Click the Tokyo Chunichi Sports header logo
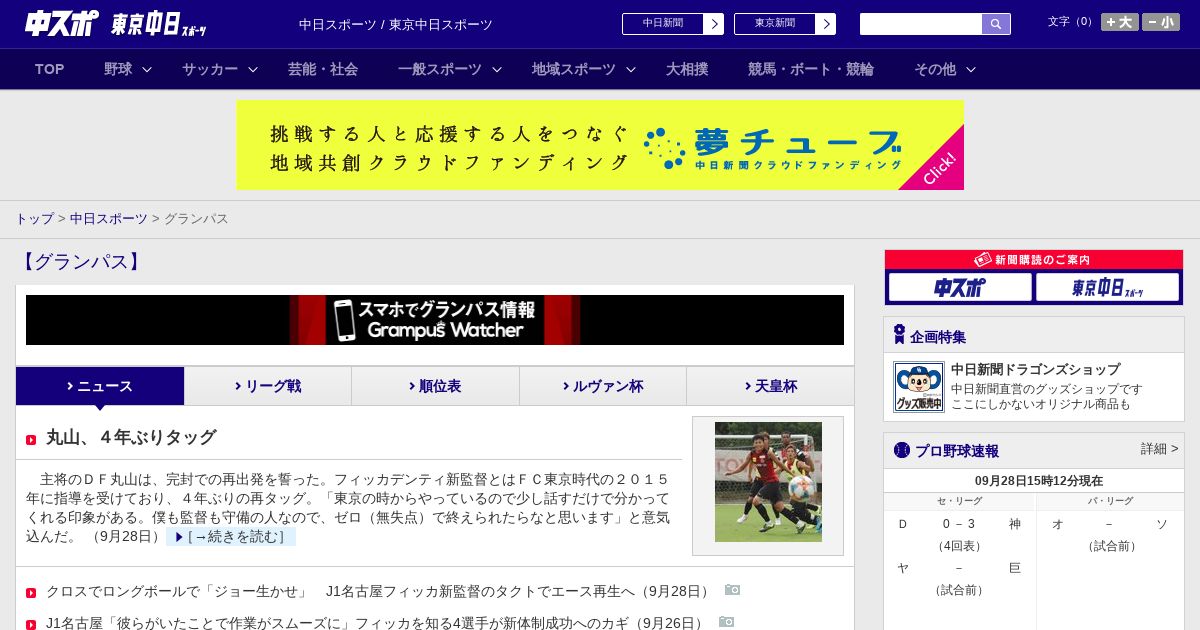 click(x=159, y=24)
